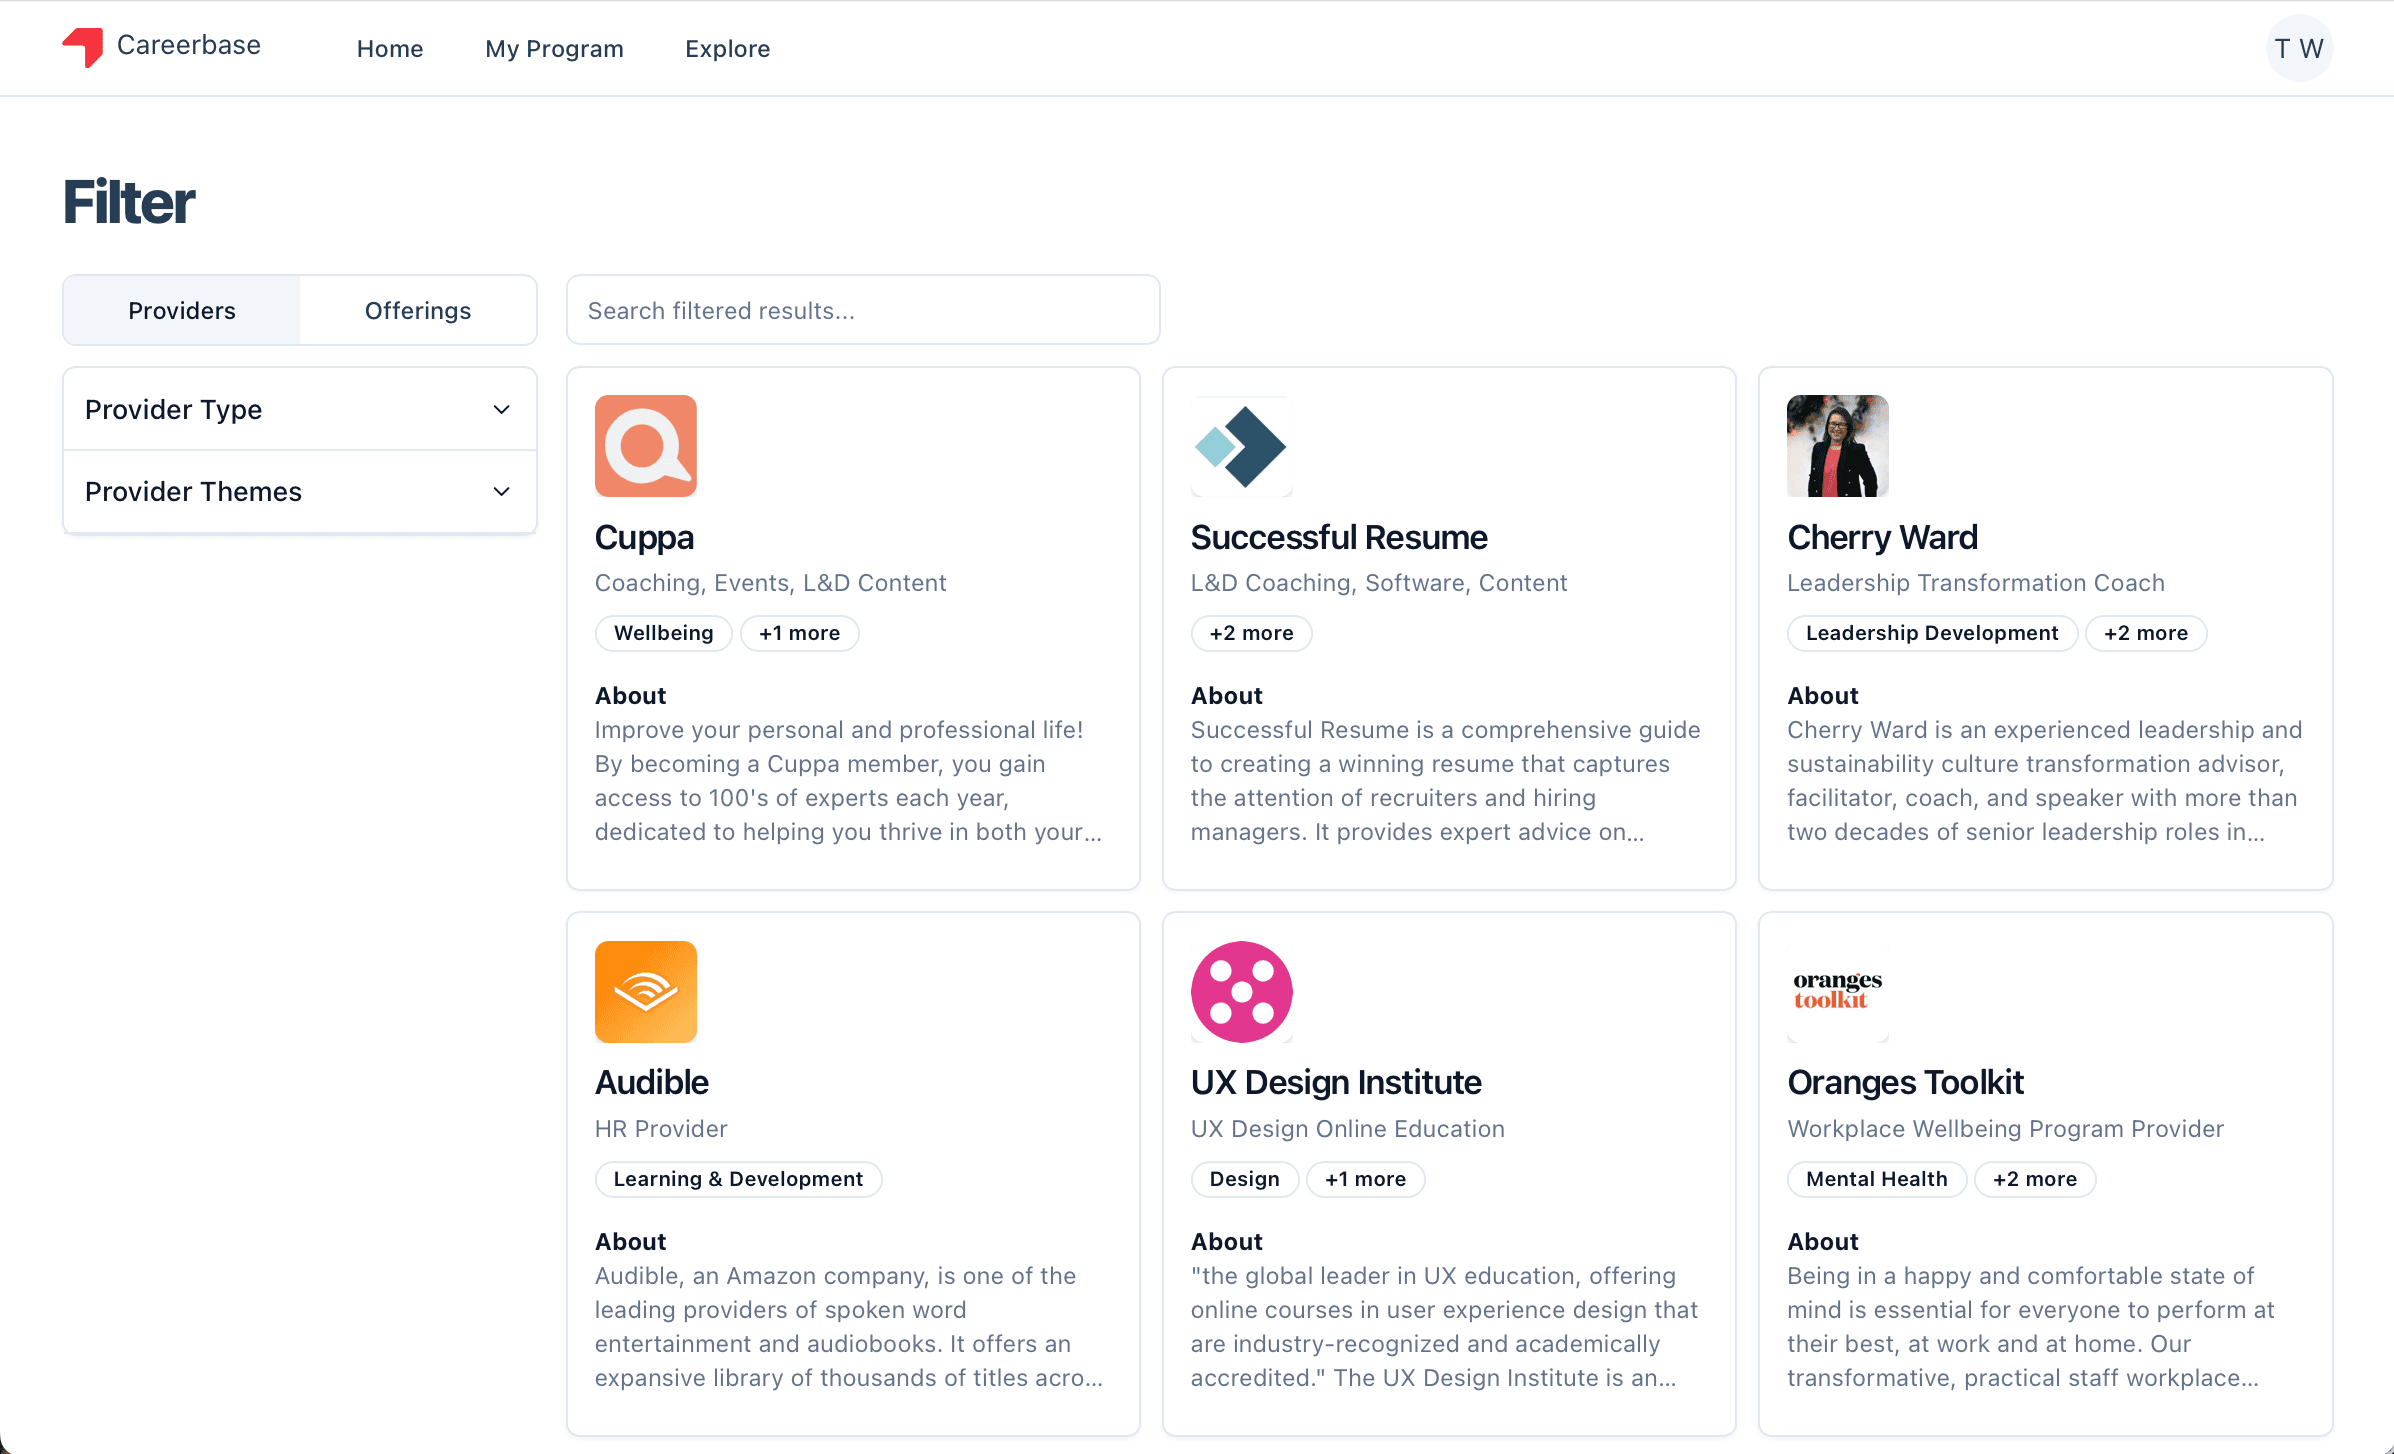Expand the Provider Themes filter
The image size is (2394, 1454).
[x=299, y=491]
